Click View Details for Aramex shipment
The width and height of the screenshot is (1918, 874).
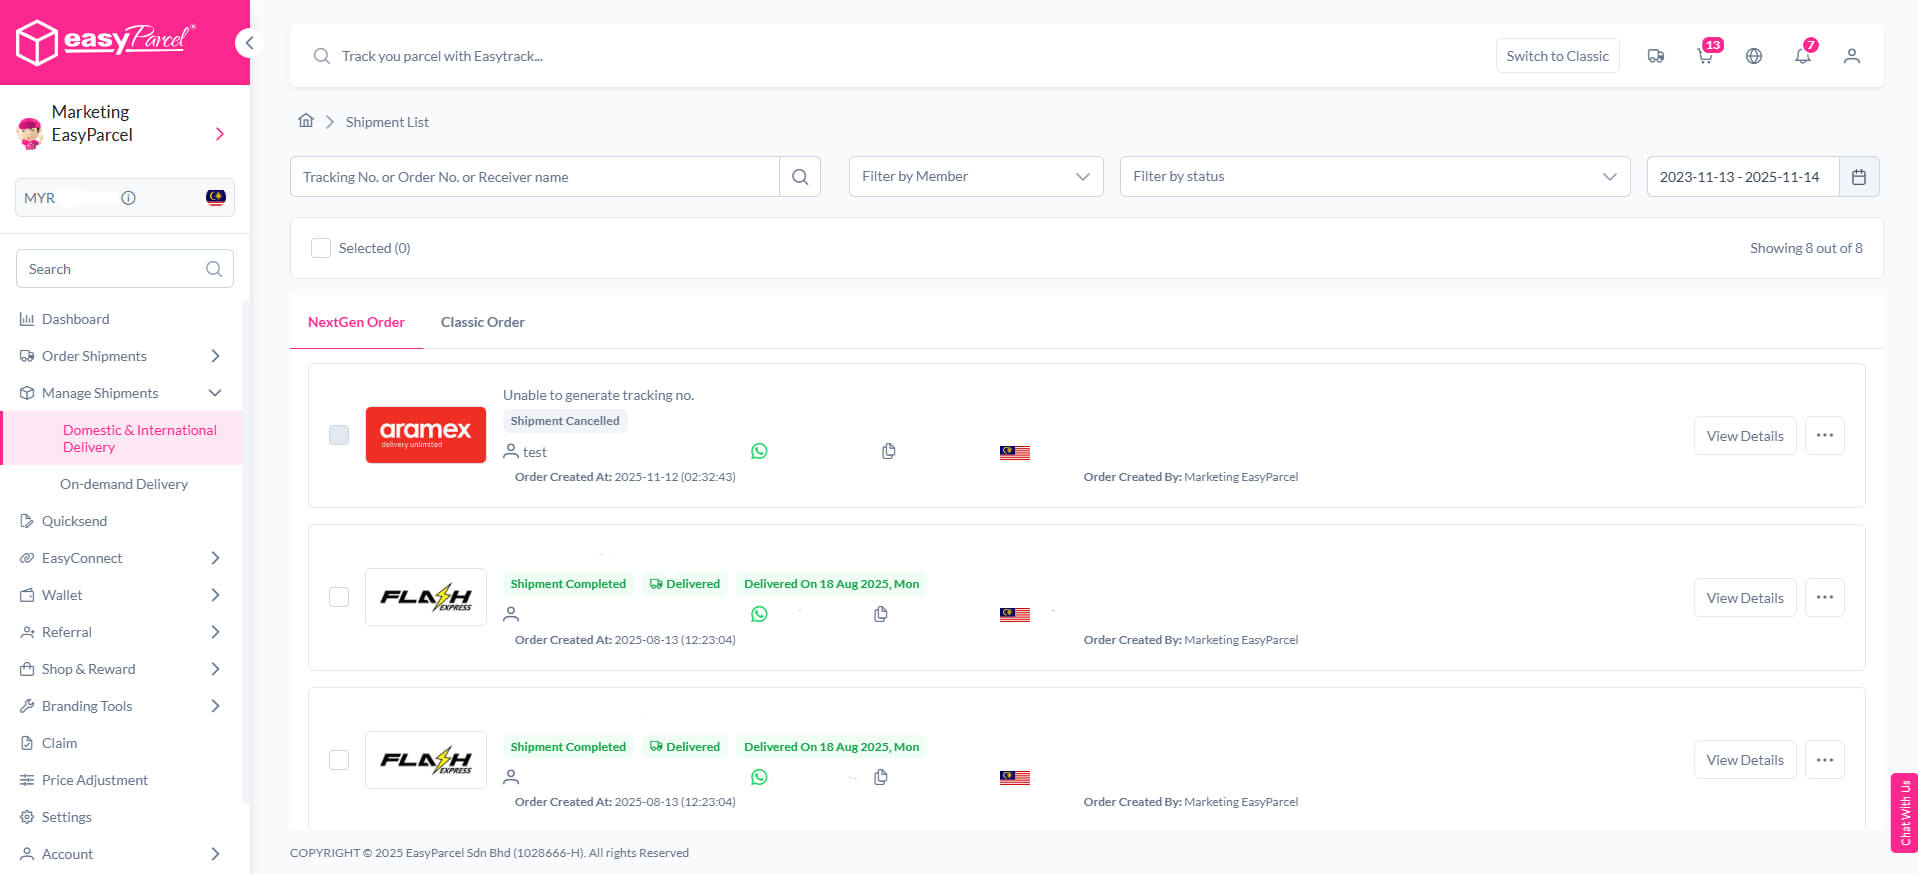point(1744,436)
